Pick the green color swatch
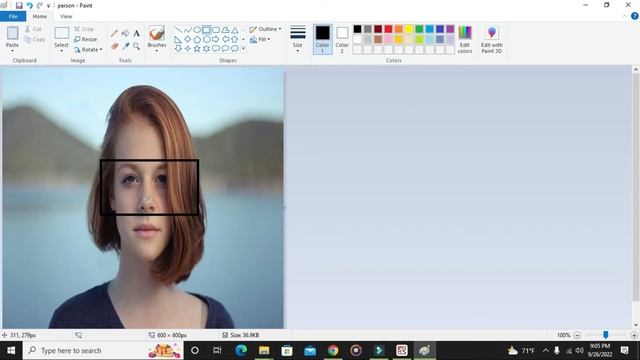The width and height of the screenshot is (640, 360). click(419, 29)
